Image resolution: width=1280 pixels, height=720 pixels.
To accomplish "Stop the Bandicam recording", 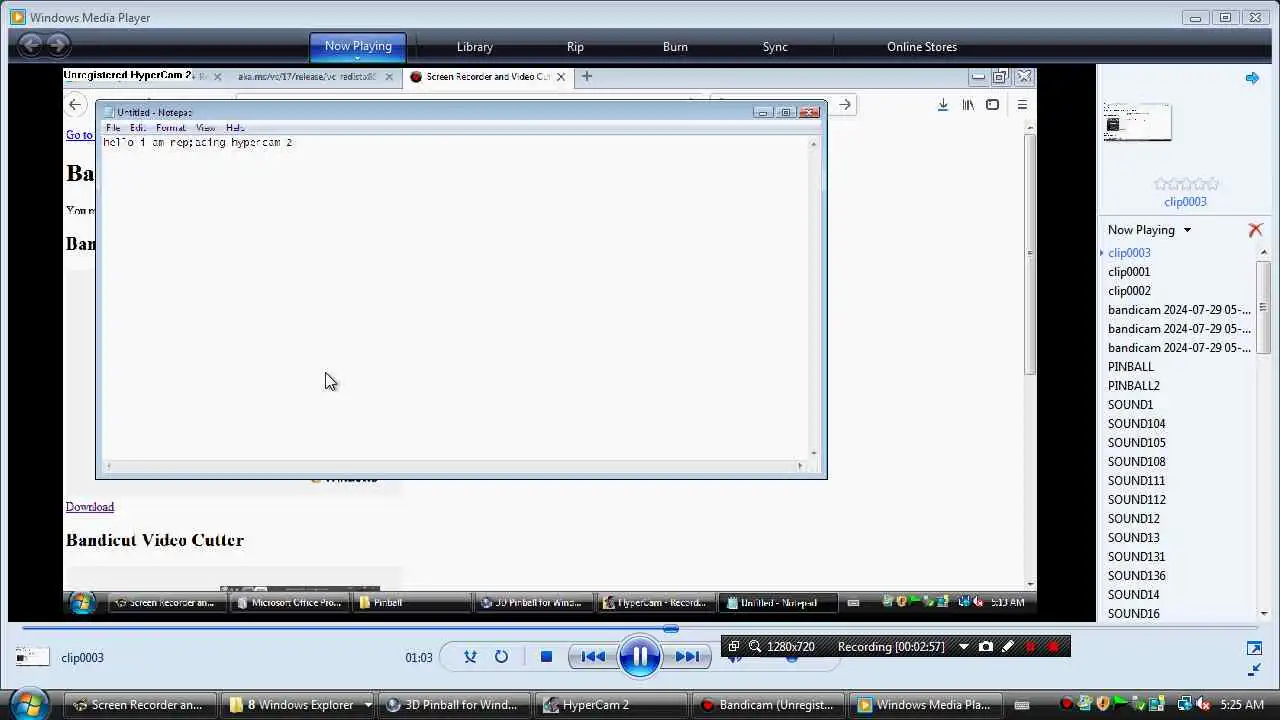I will coord(1053,647).
